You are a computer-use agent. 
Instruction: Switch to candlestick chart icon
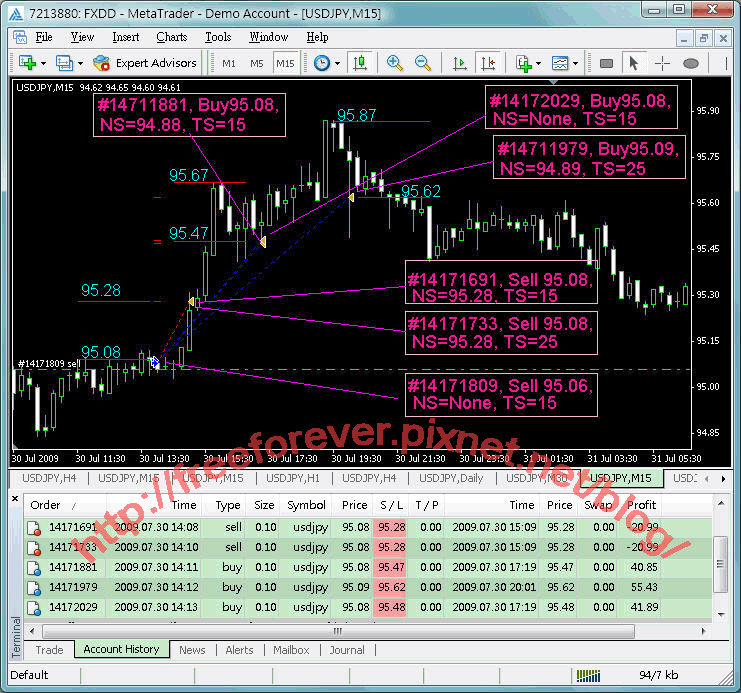tap(360, 63)
